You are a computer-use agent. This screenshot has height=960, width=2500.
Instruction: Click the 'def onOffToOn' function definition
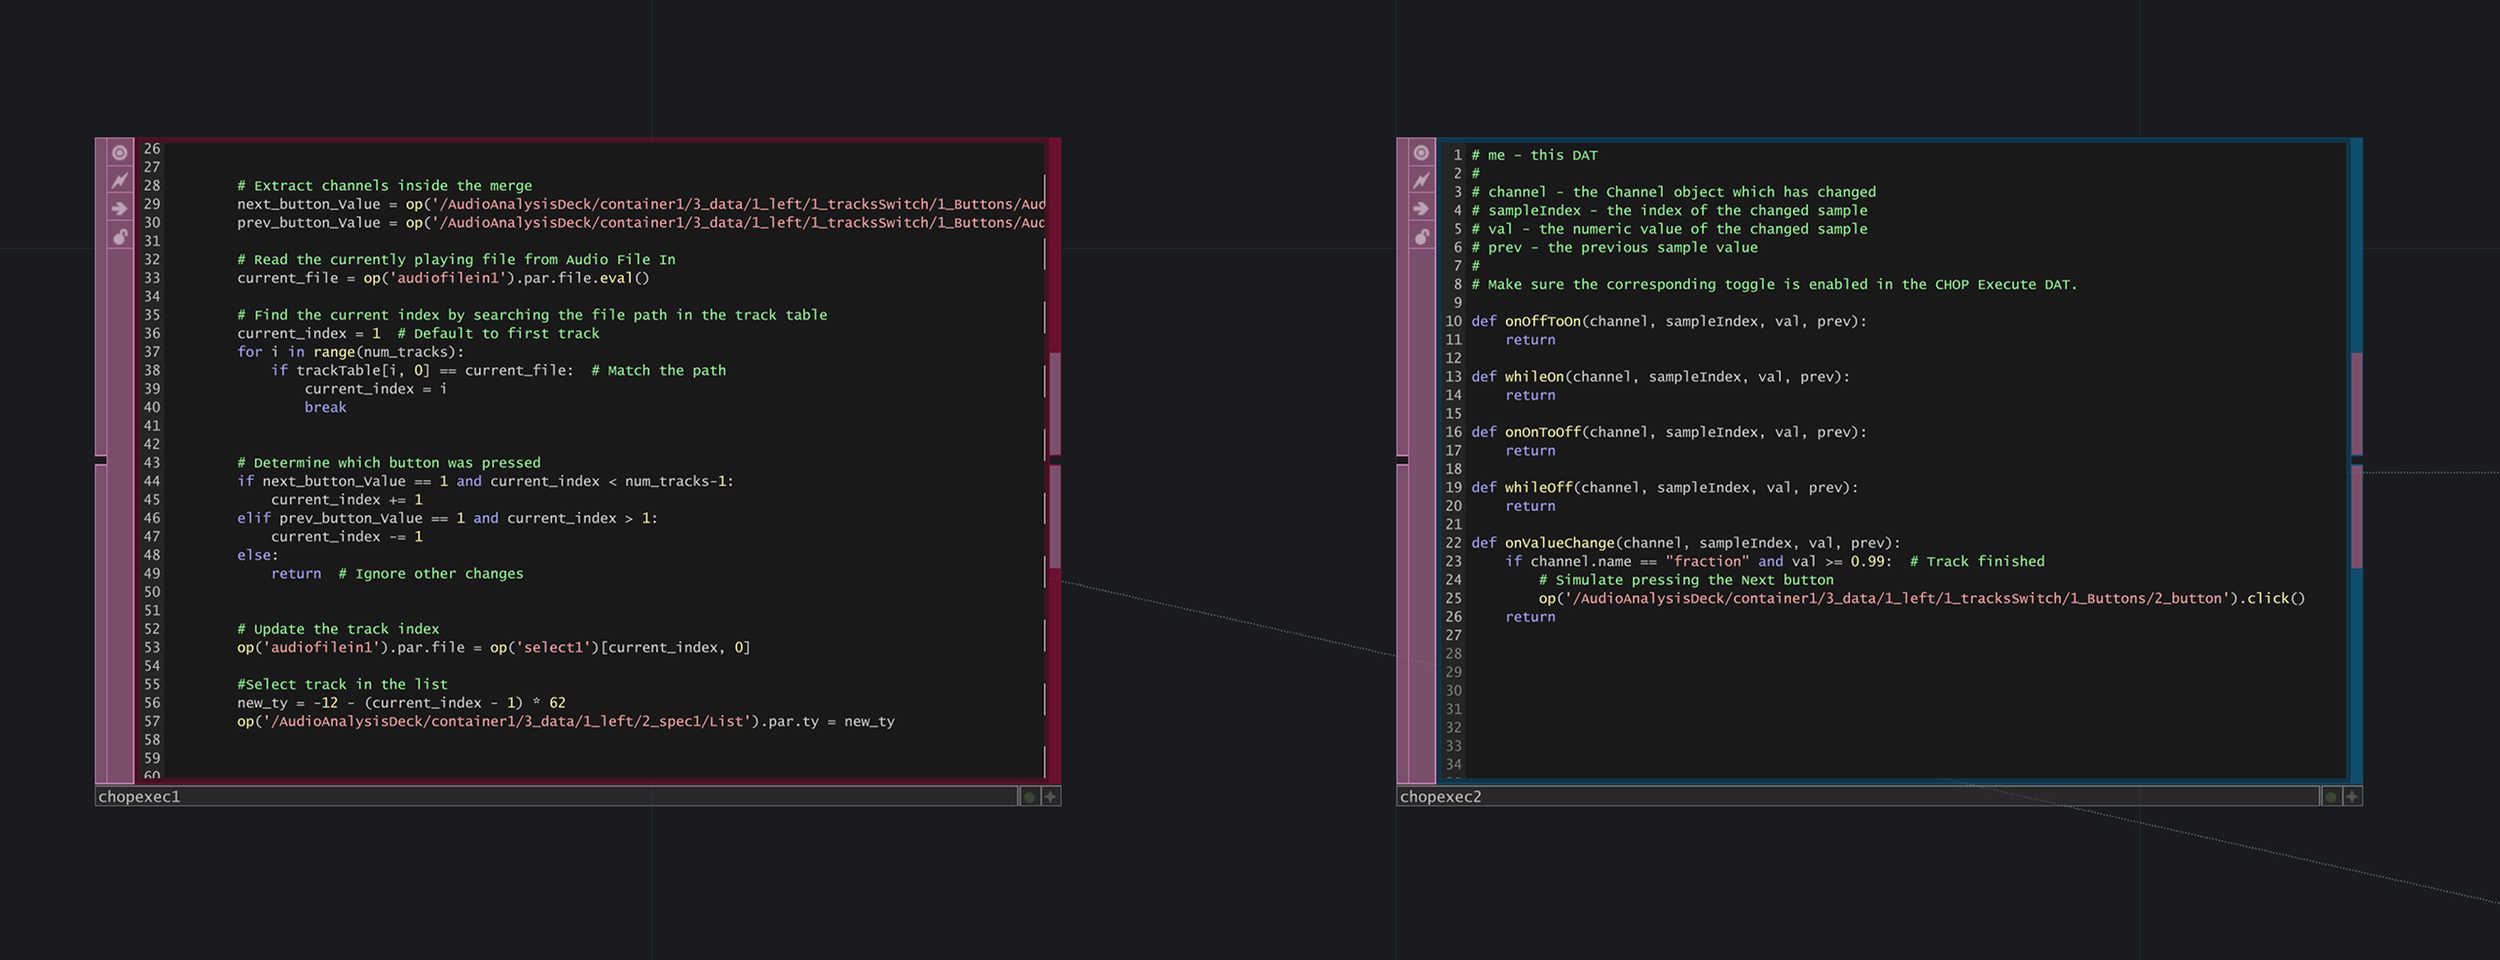point(1669,322)
